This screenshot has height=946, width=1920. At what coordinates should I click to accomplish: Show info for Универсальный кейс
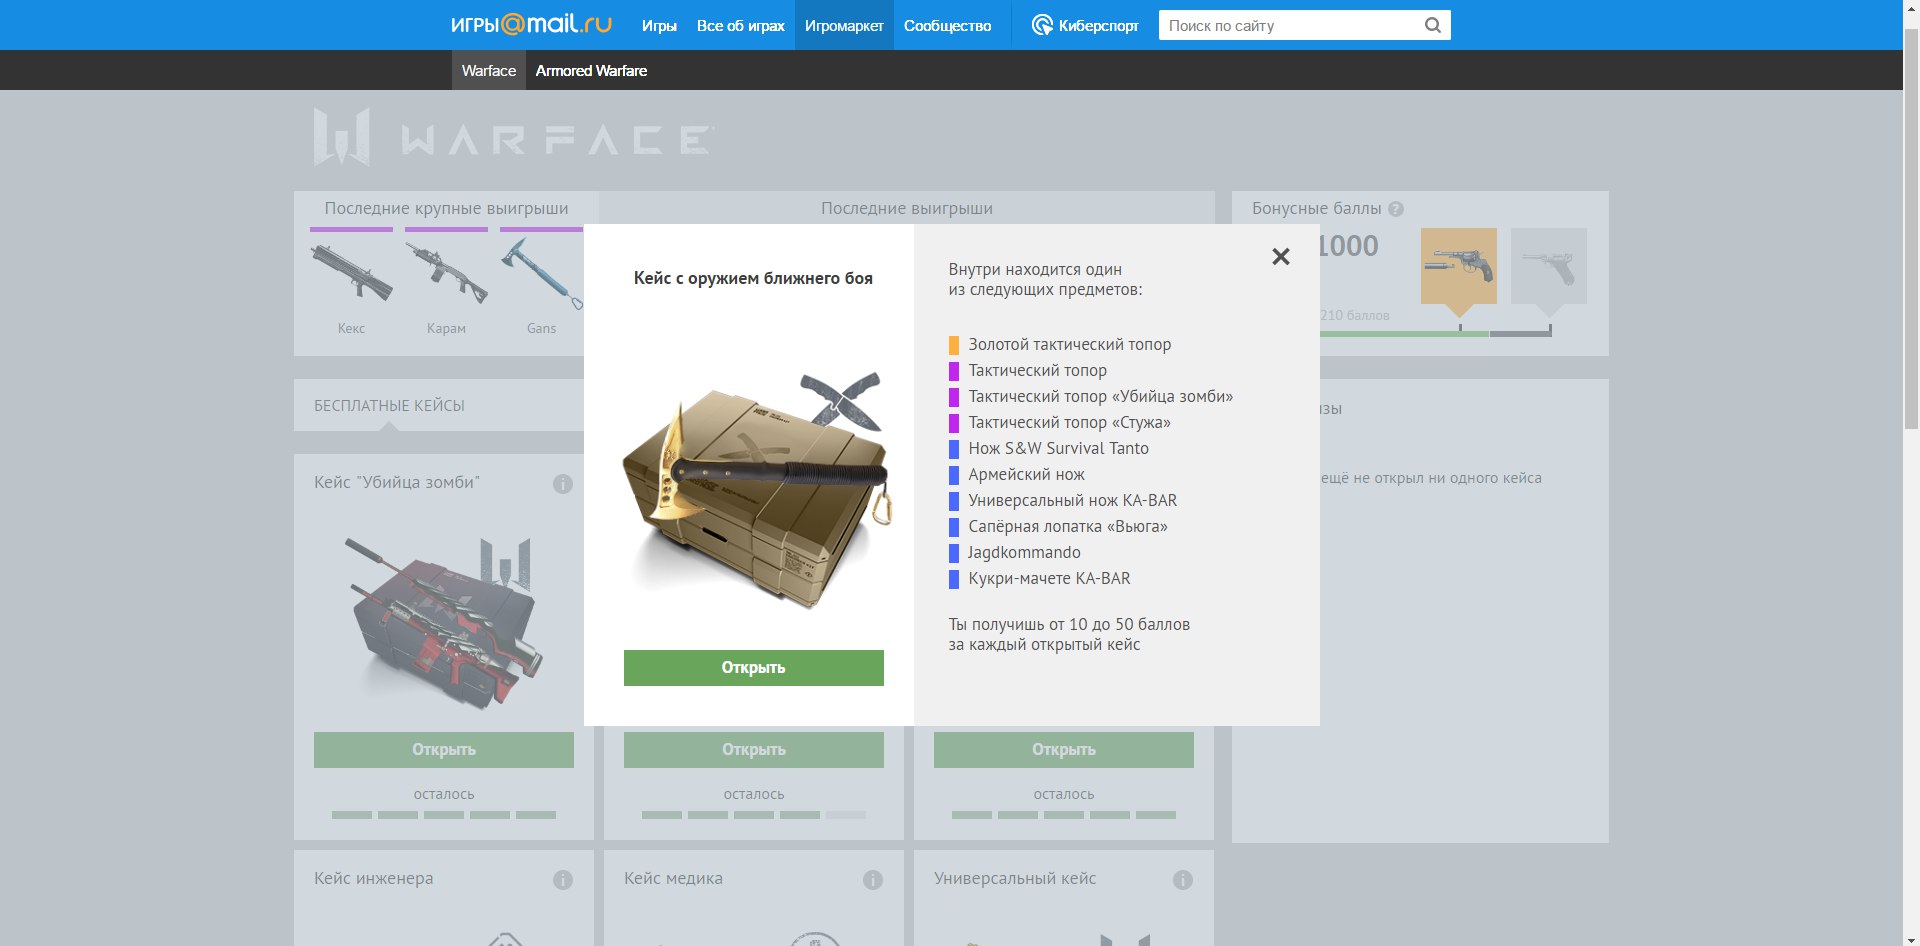1183,880
